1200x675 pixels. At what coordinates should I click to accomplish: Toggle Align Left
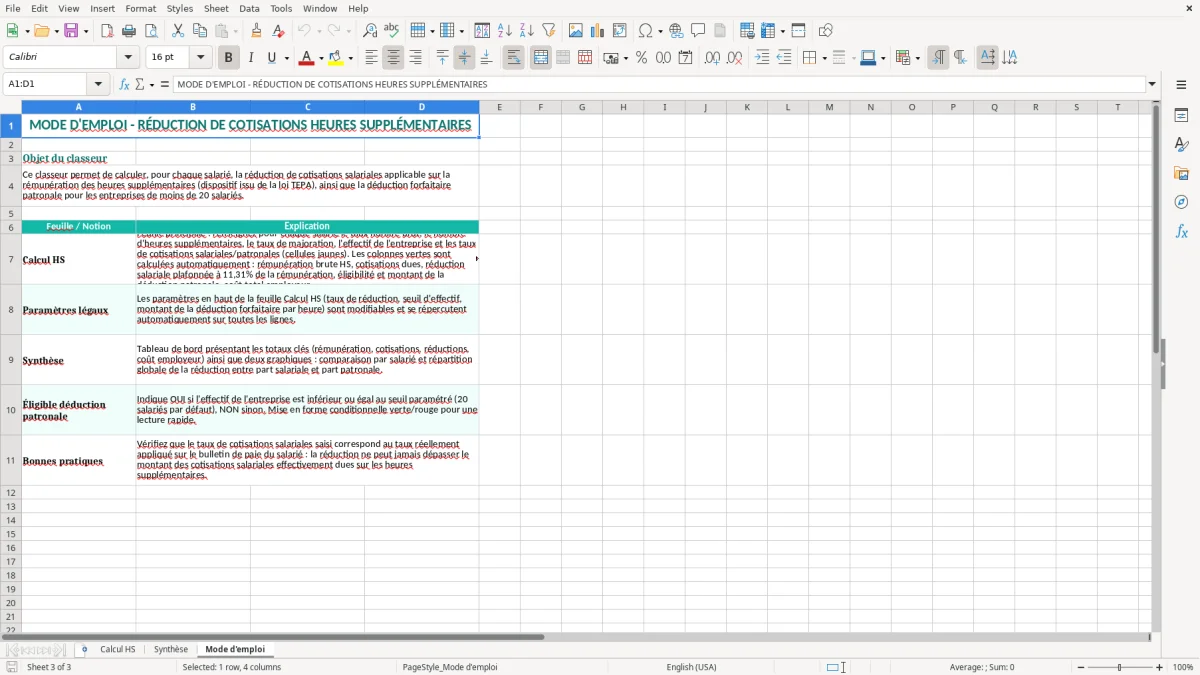(371, 58)
